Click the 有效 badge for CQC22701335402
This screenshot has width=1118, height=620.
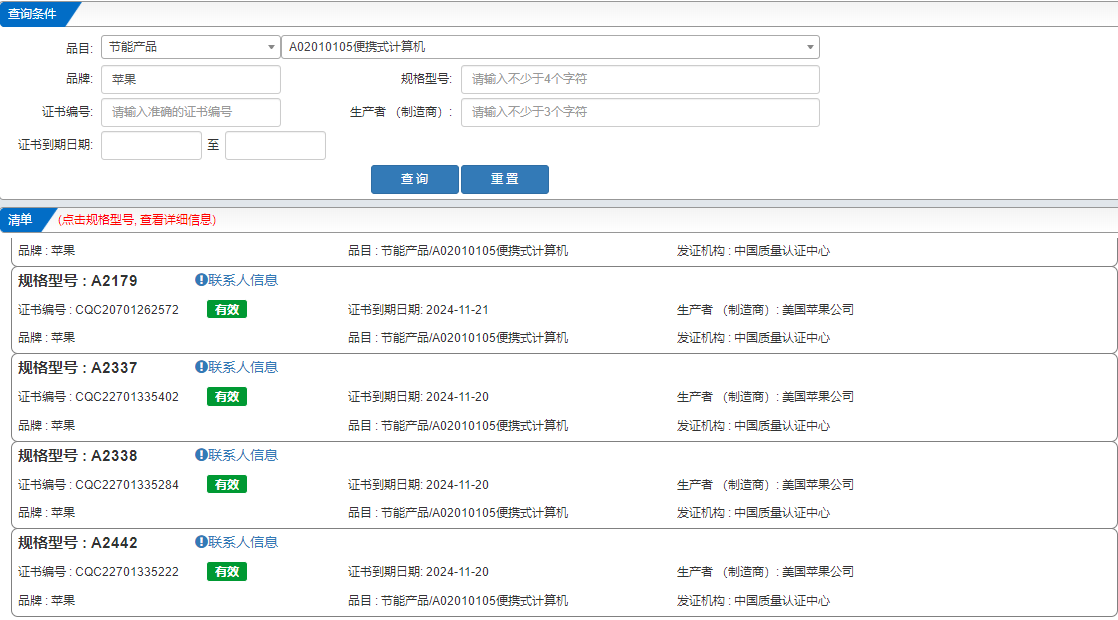pos(227,397)
